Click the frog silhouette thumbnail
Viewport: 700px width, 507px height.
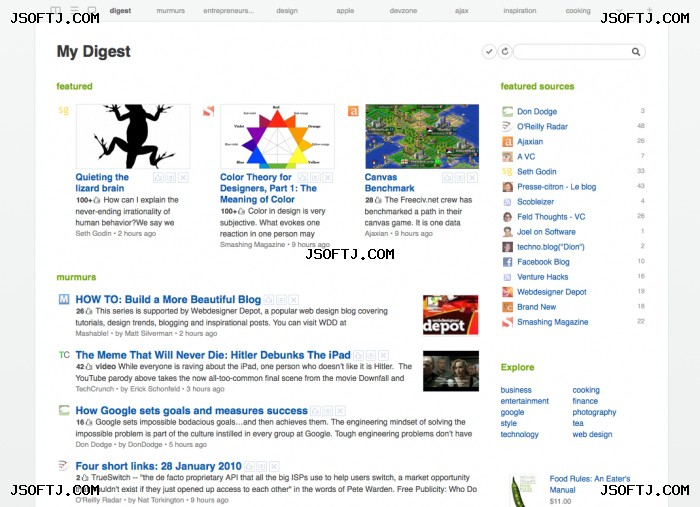point(133,137)
